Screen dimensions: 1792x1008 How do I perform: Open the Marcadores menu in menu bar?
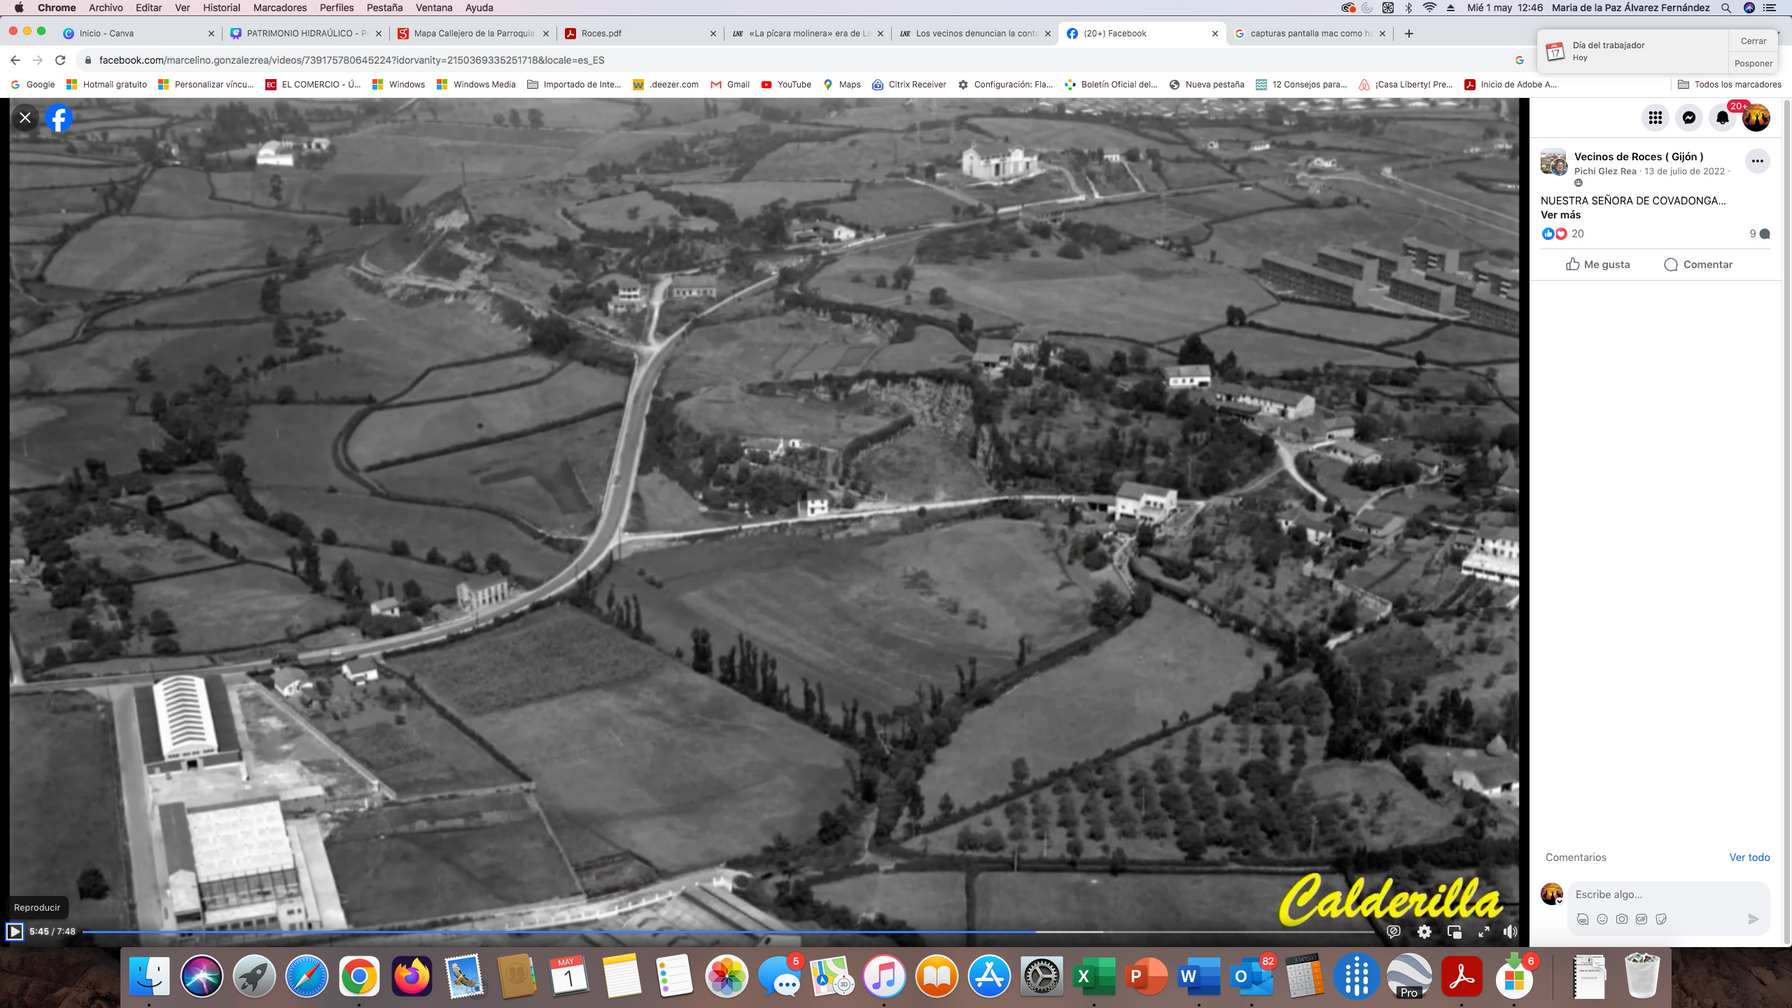click(280, 8)
